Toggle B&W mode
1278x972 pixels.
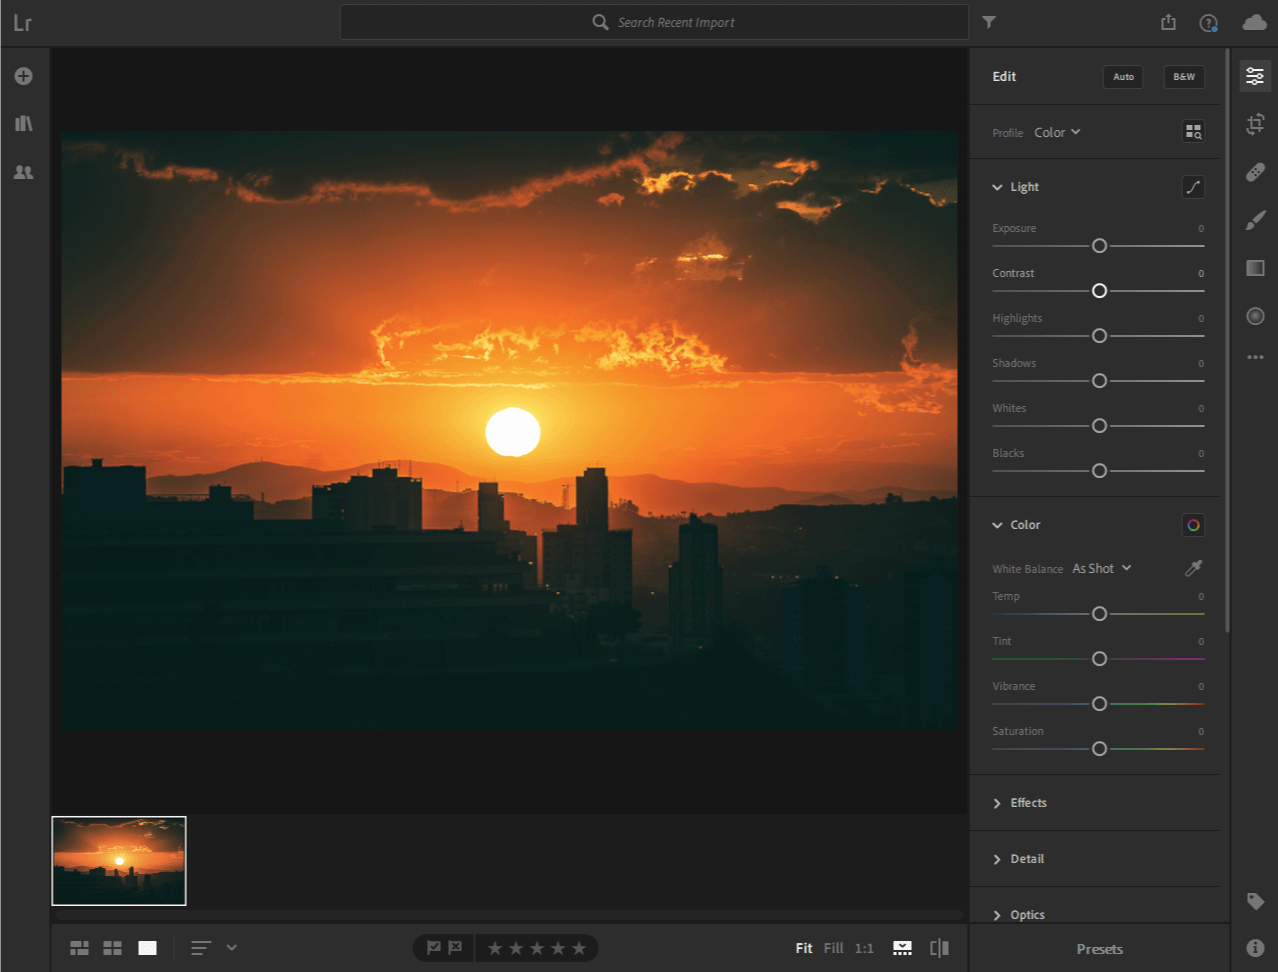(1183, 76)
